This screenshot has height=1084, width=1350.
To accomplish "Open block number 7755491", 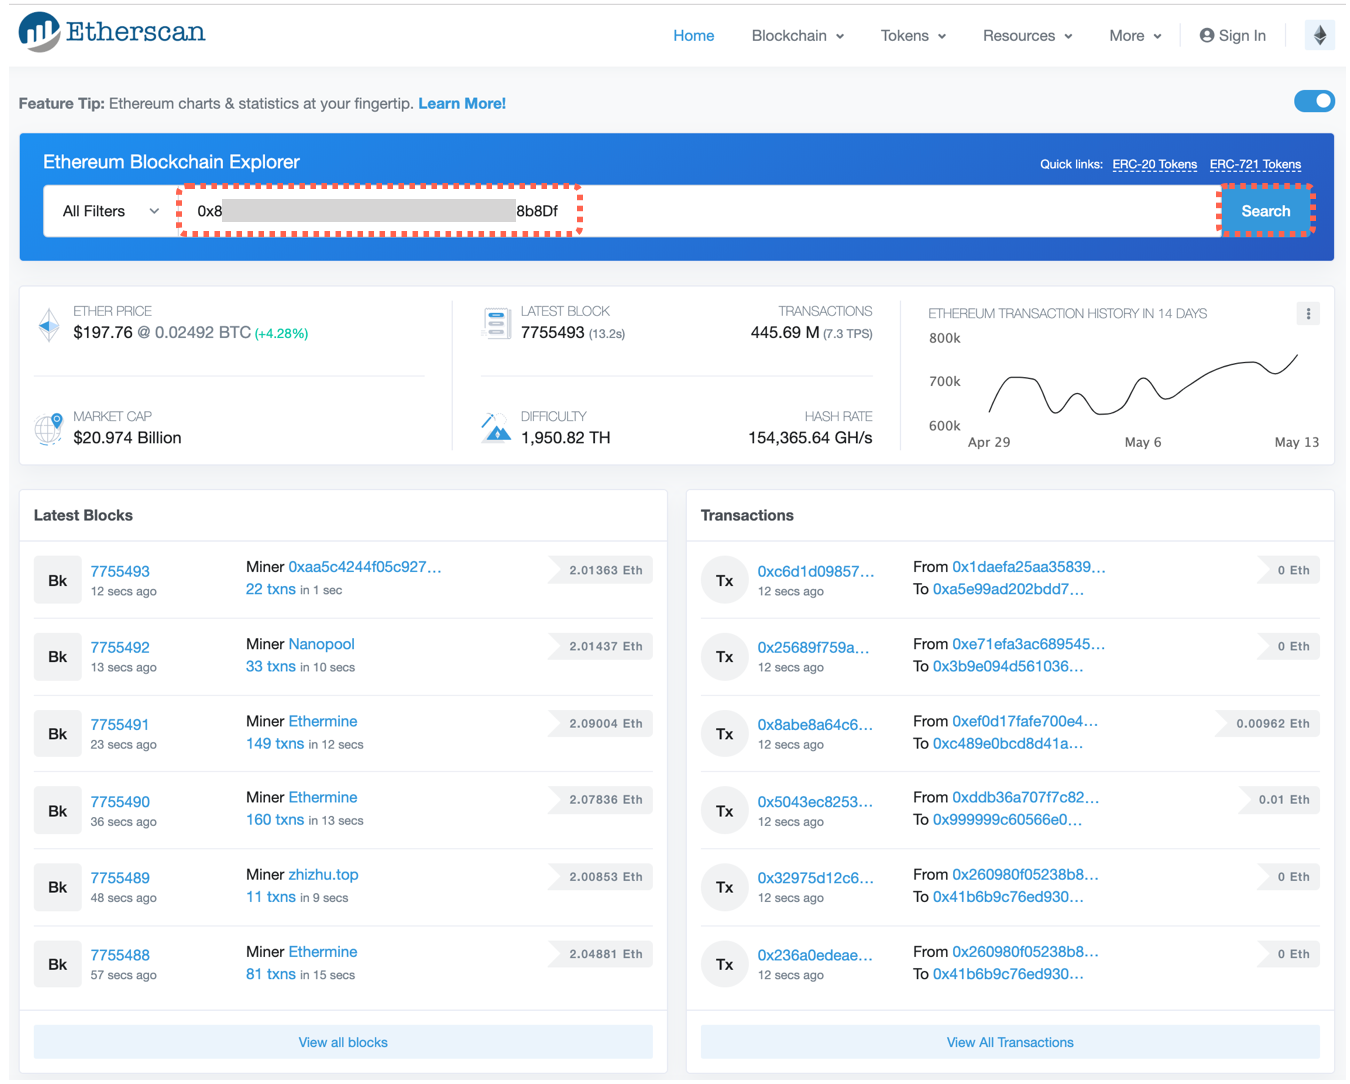I will click(120, 724).
